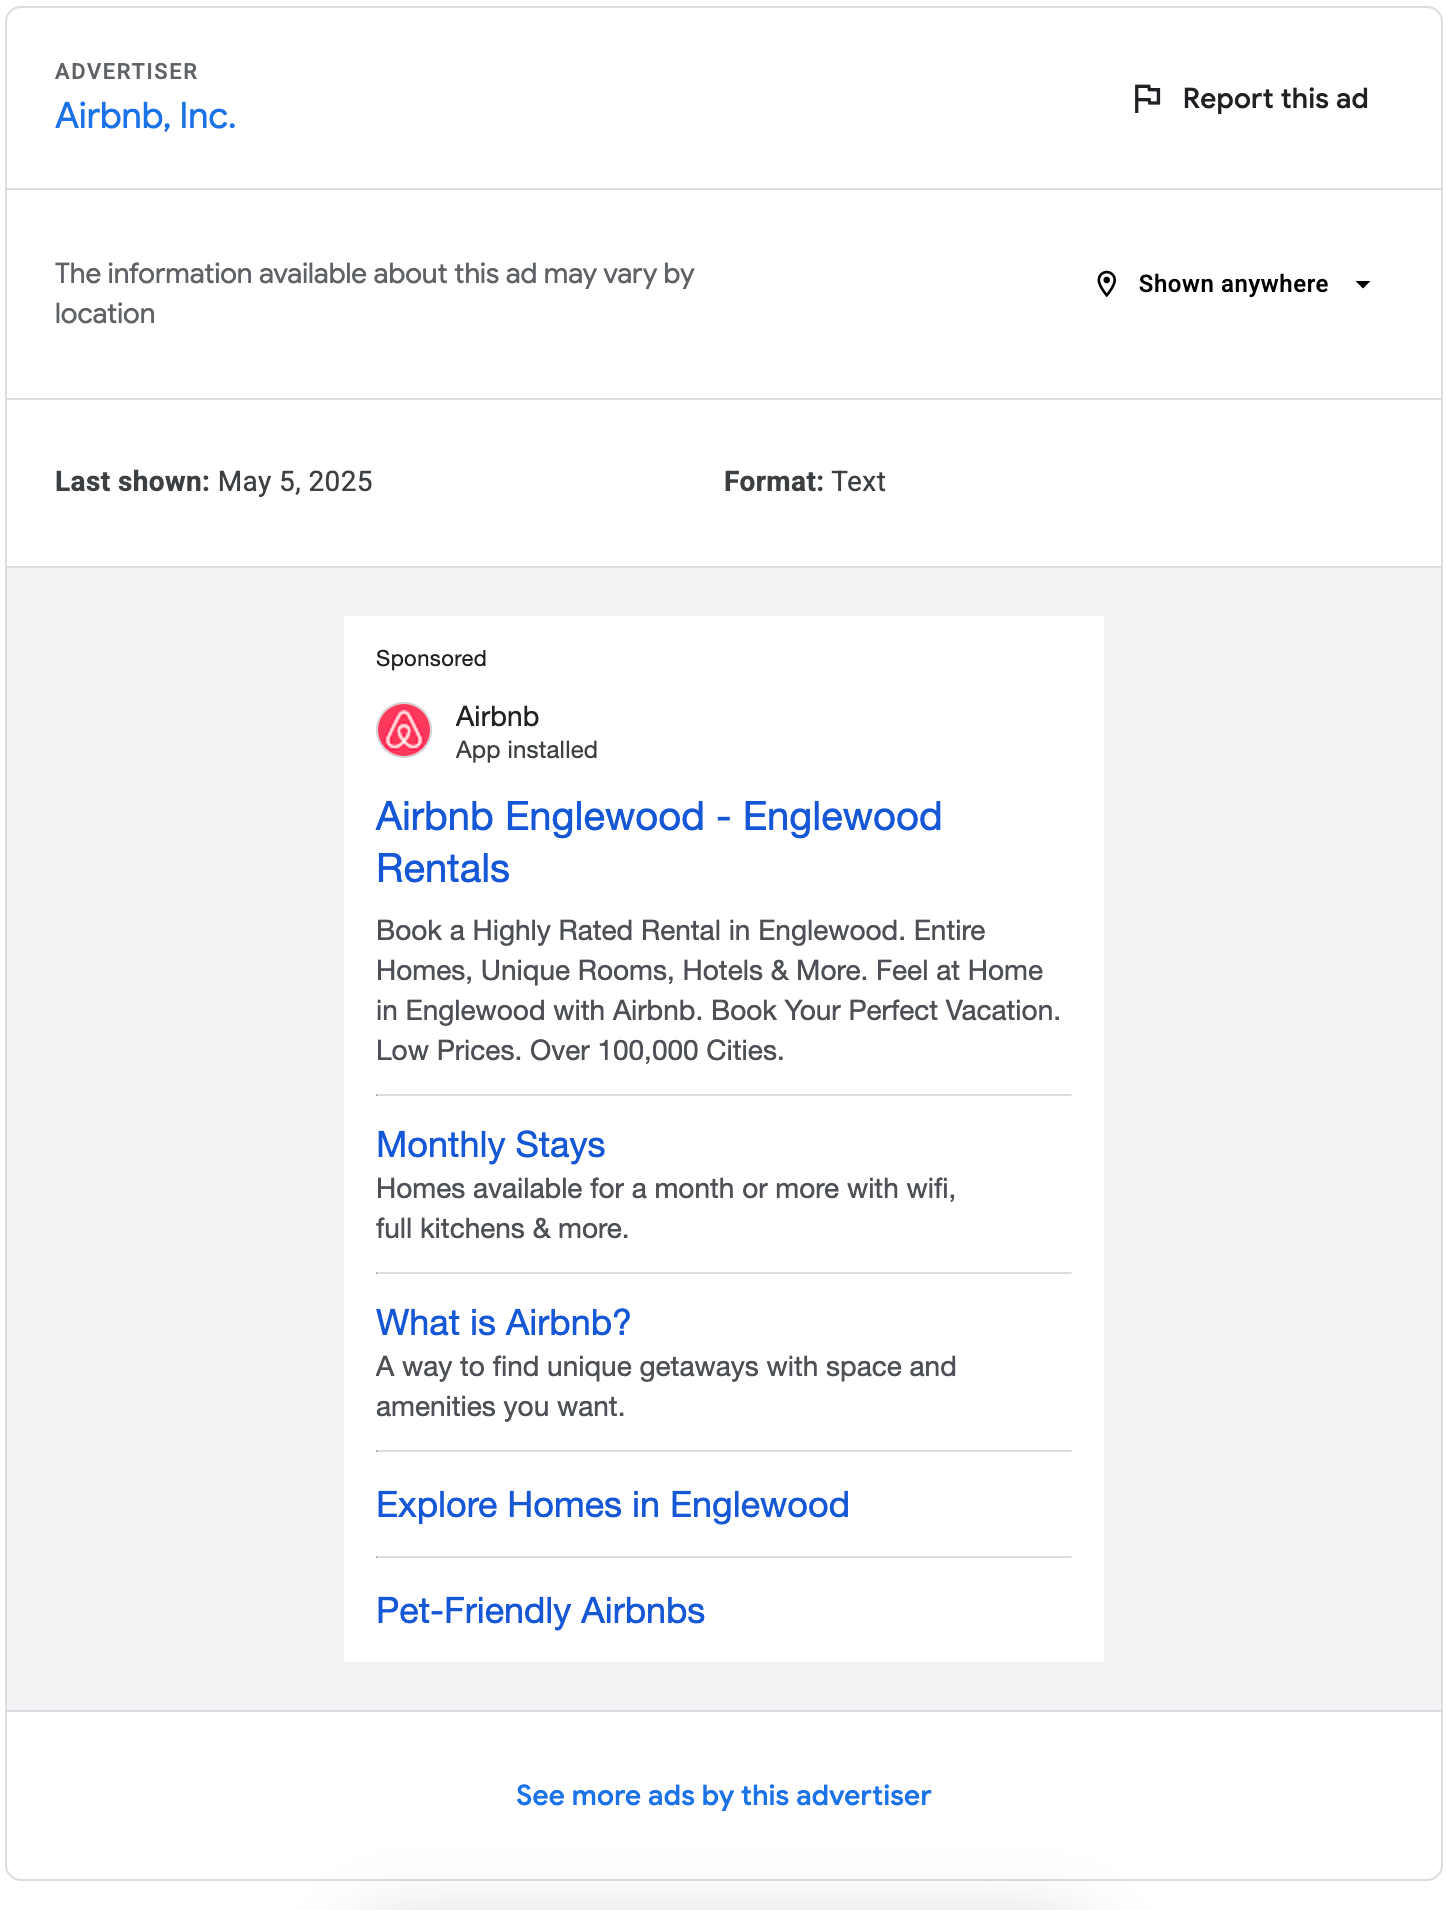Click the App installed text under Airbnb
Screen dimensions: 1446x1910
coord(525,750)
